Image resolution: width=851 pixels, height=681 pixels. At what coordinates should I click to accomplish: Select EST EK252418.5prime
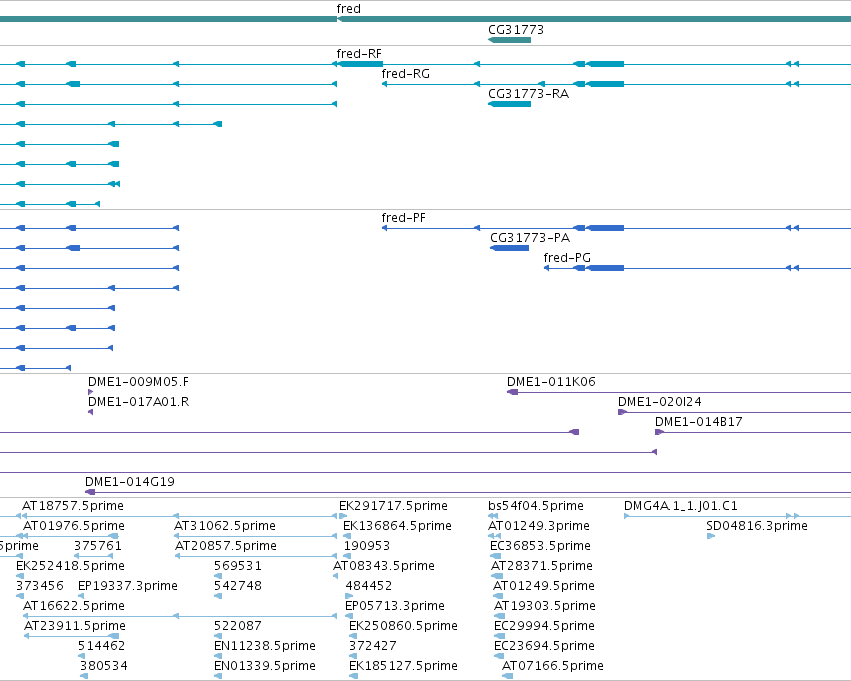[x=70, y=566]
